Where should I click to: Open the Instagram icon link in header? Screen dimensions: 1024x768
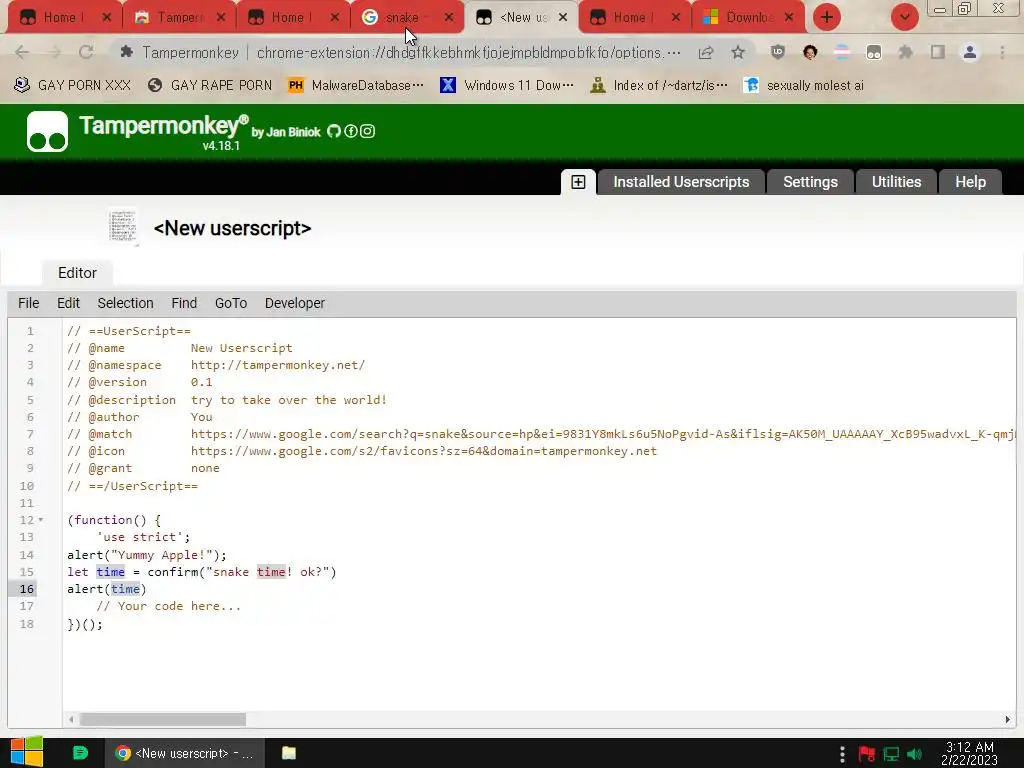click(368, 131)
